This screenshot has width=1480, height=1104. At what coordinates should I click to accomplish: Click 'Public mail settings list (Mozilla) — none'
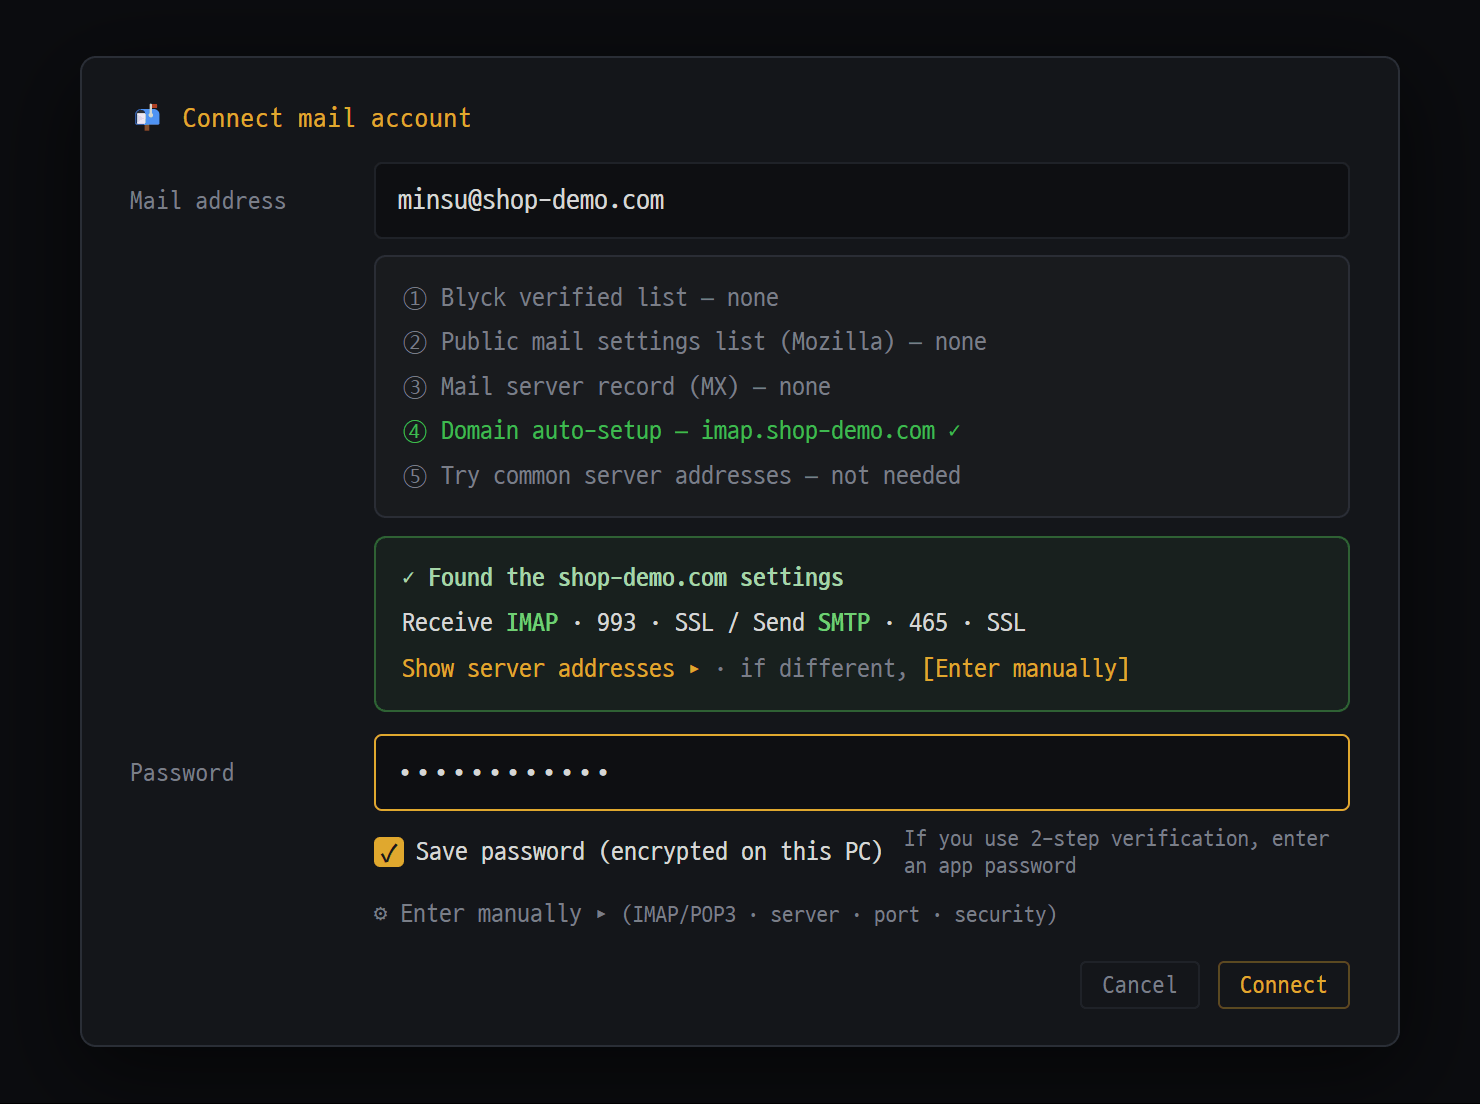coord(695,342)
